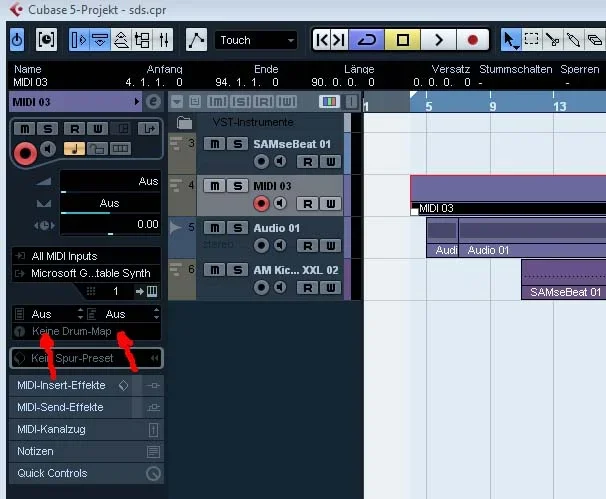The height and width of the screenshot is (499, 606).
Task: Open the Touch automation mode dropdown
Action: 256,40
